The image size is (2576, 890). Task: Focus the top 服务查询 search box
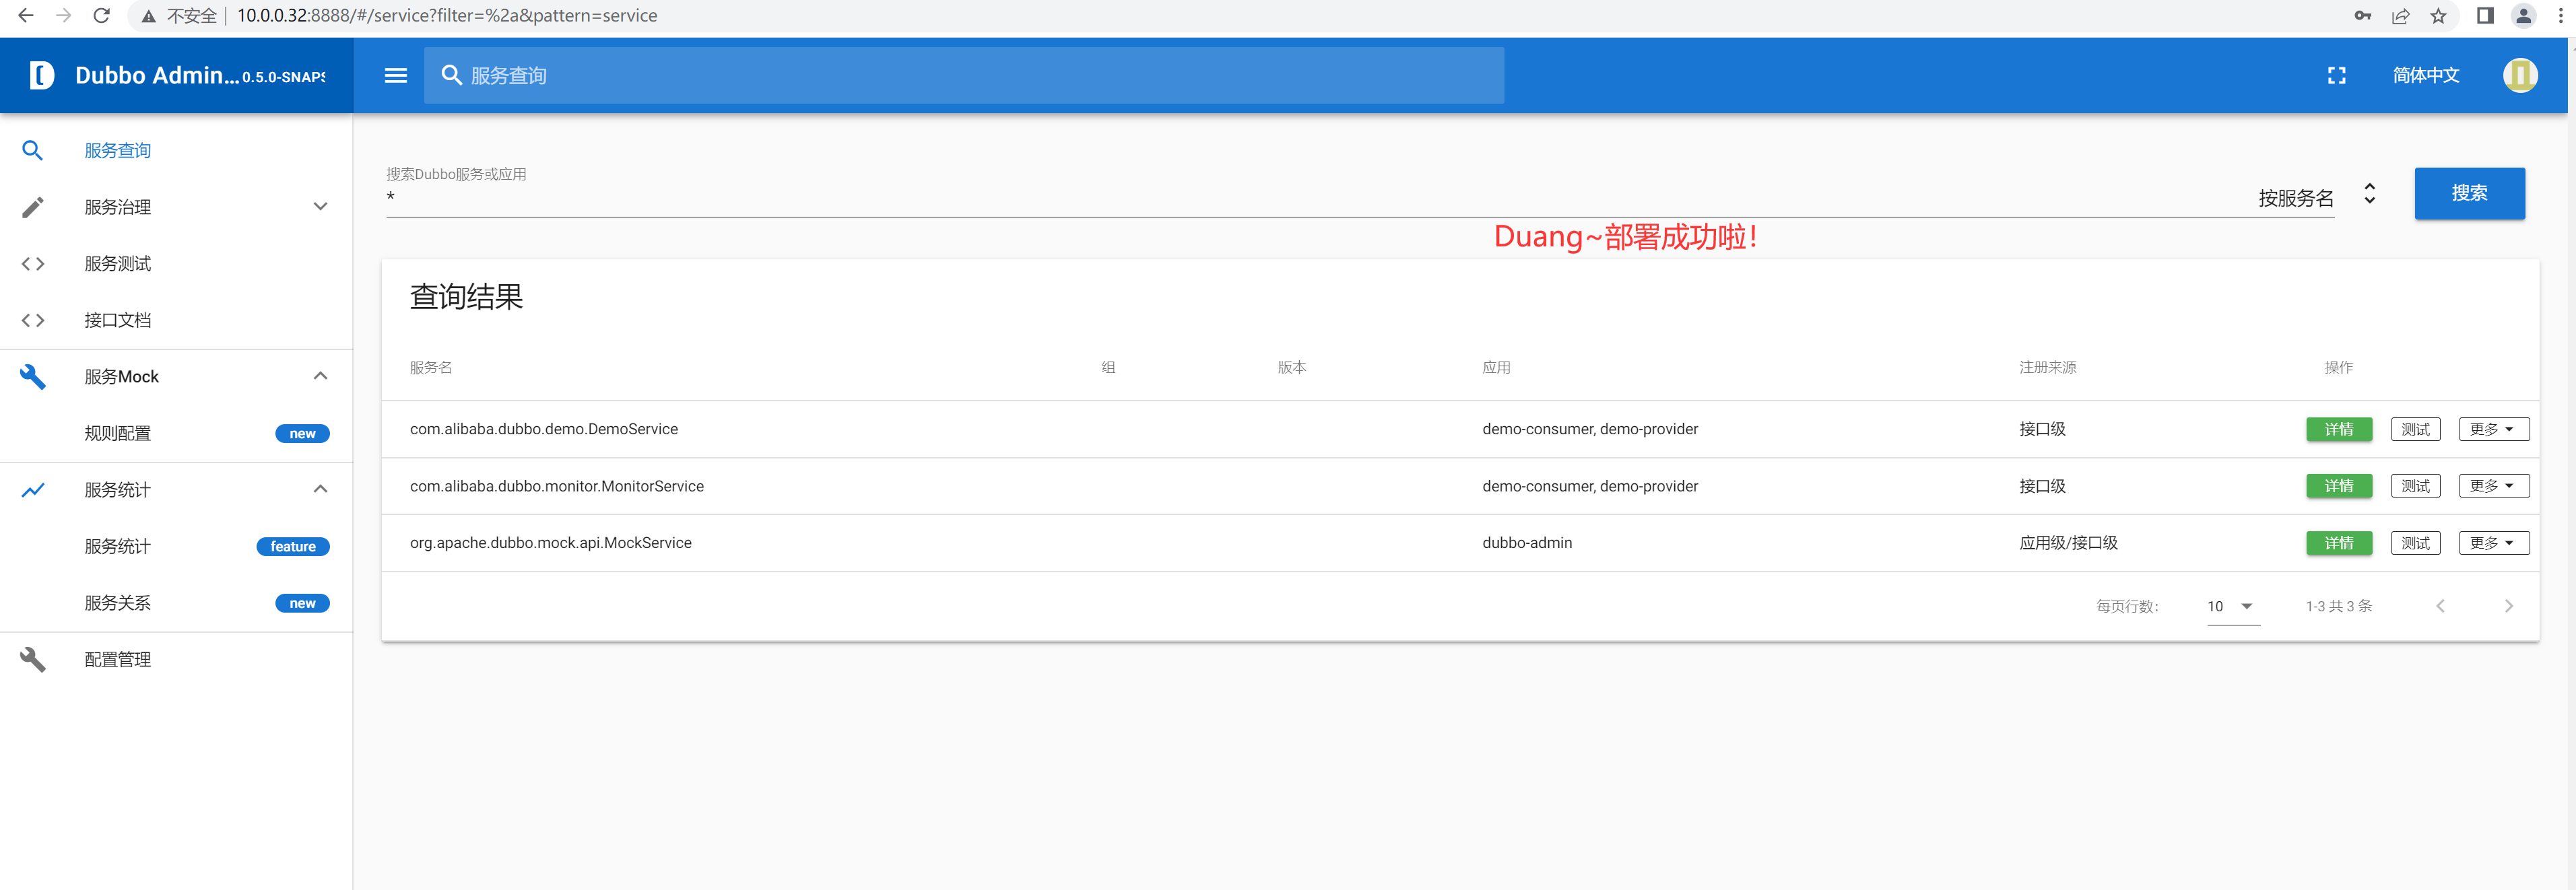963,75
